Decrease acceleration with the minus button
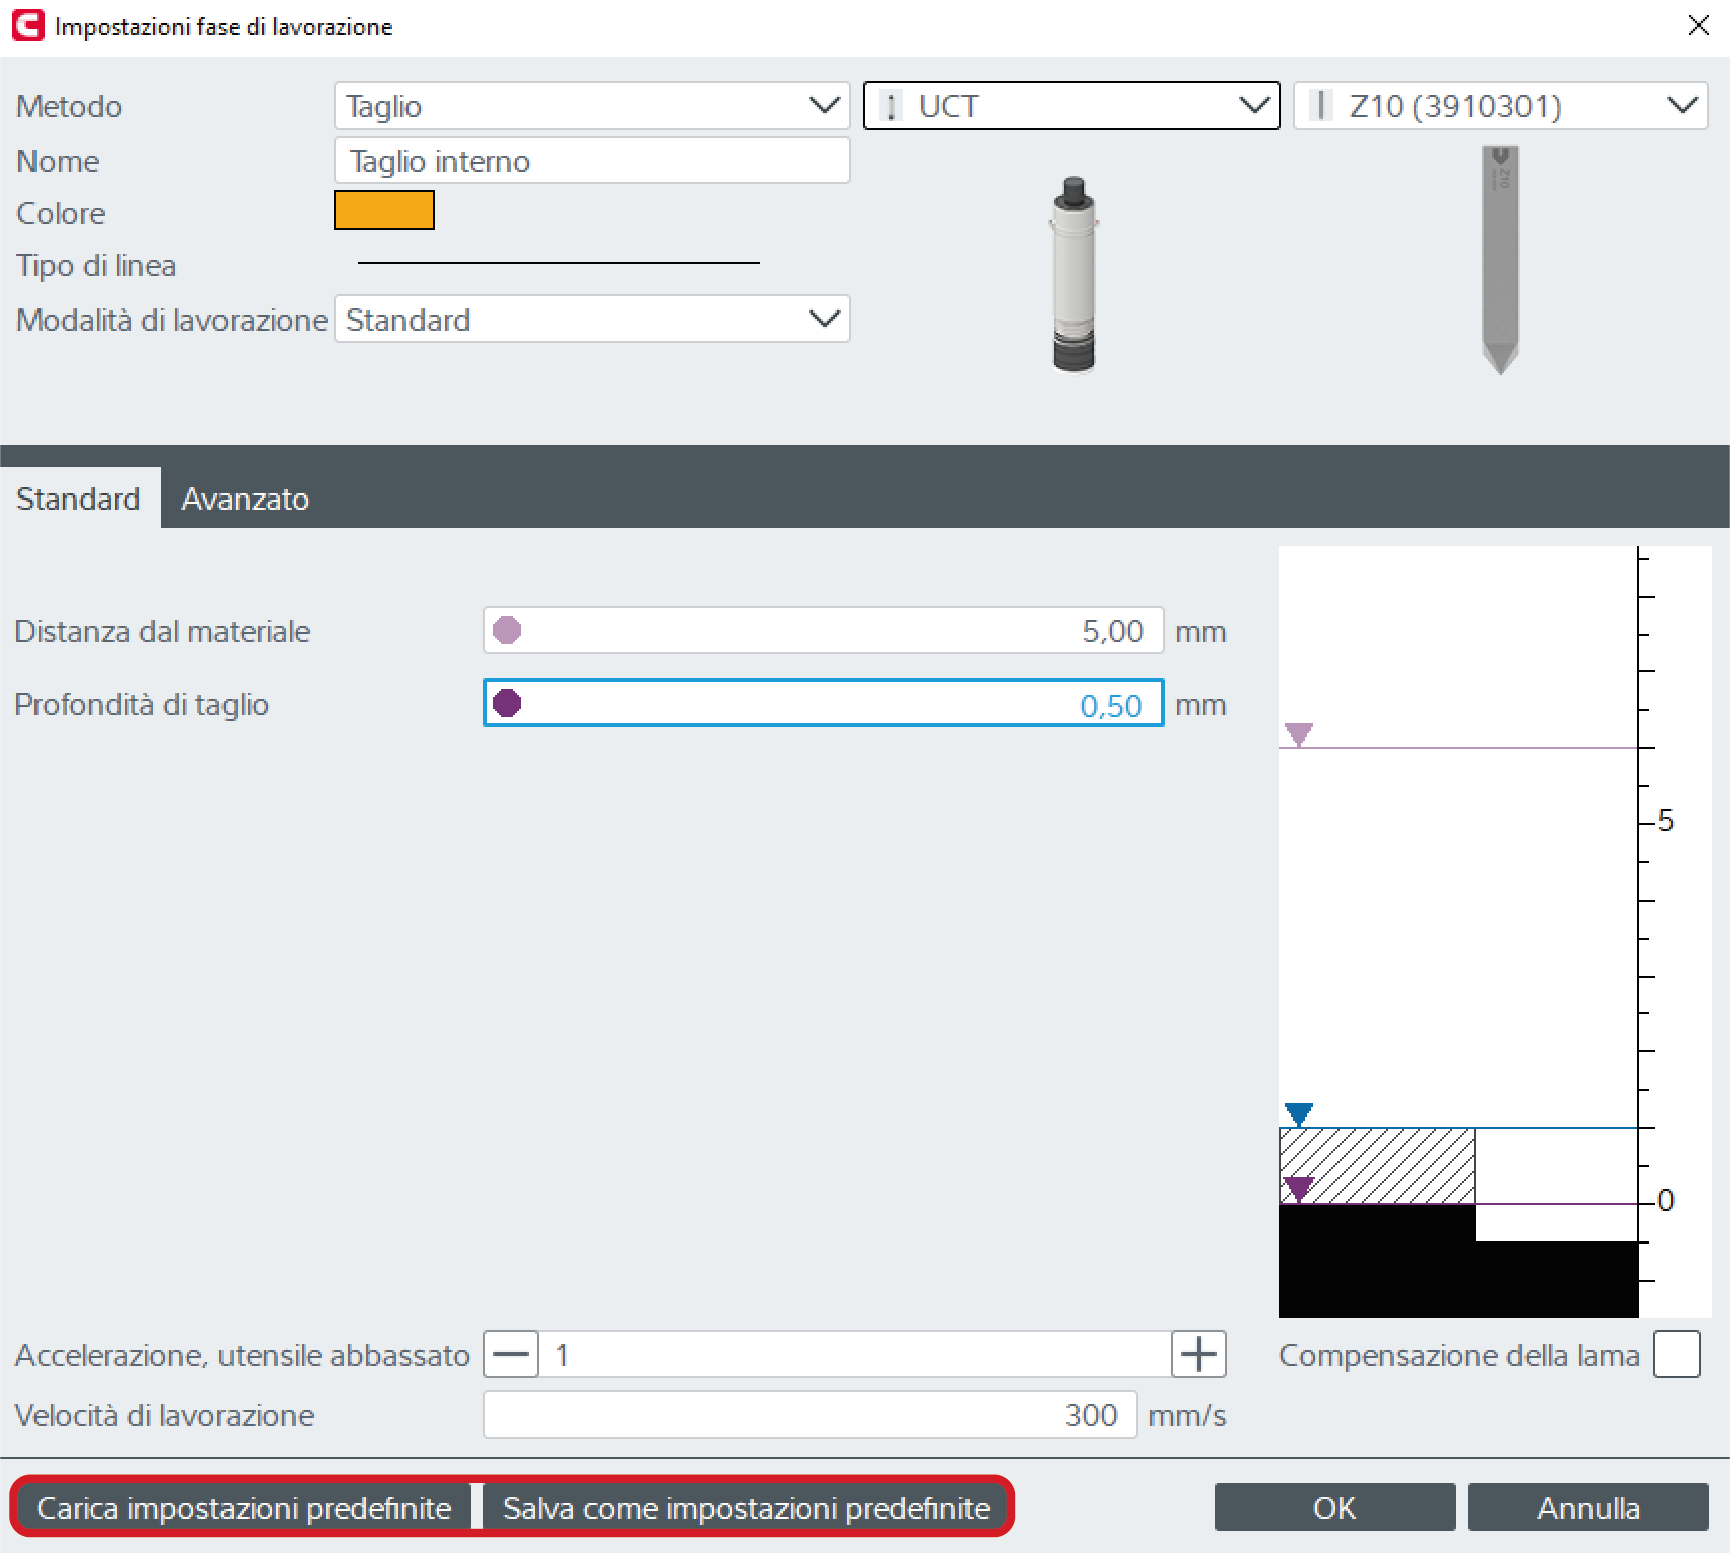This screenshot has width=1730, height=1554. coord(511,1354)
